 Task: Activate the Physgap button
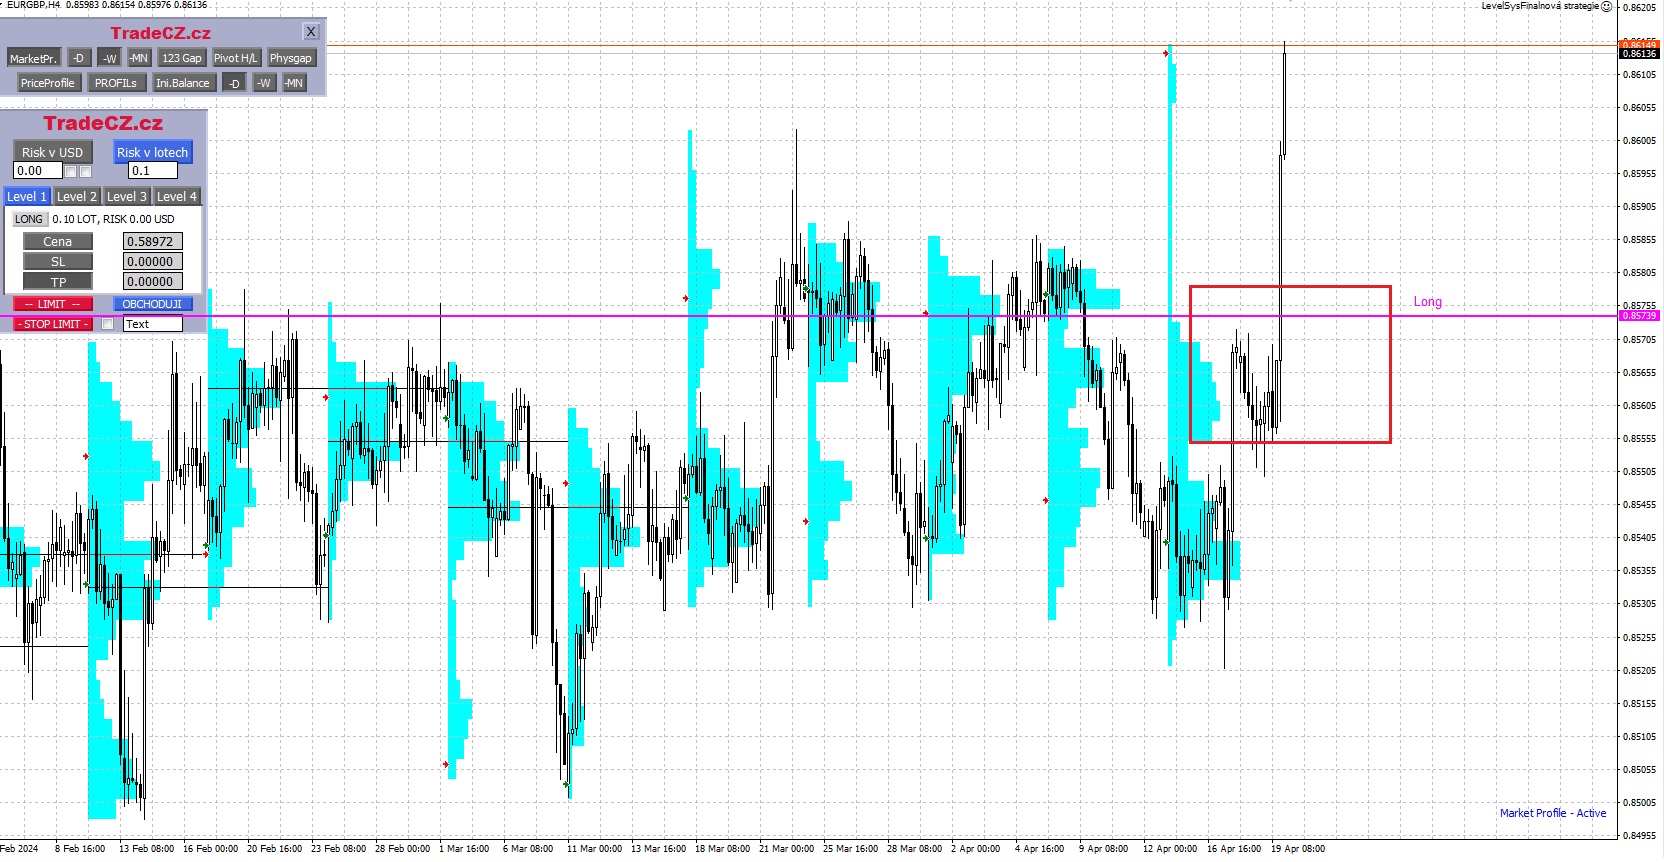(x=290, y=58)
